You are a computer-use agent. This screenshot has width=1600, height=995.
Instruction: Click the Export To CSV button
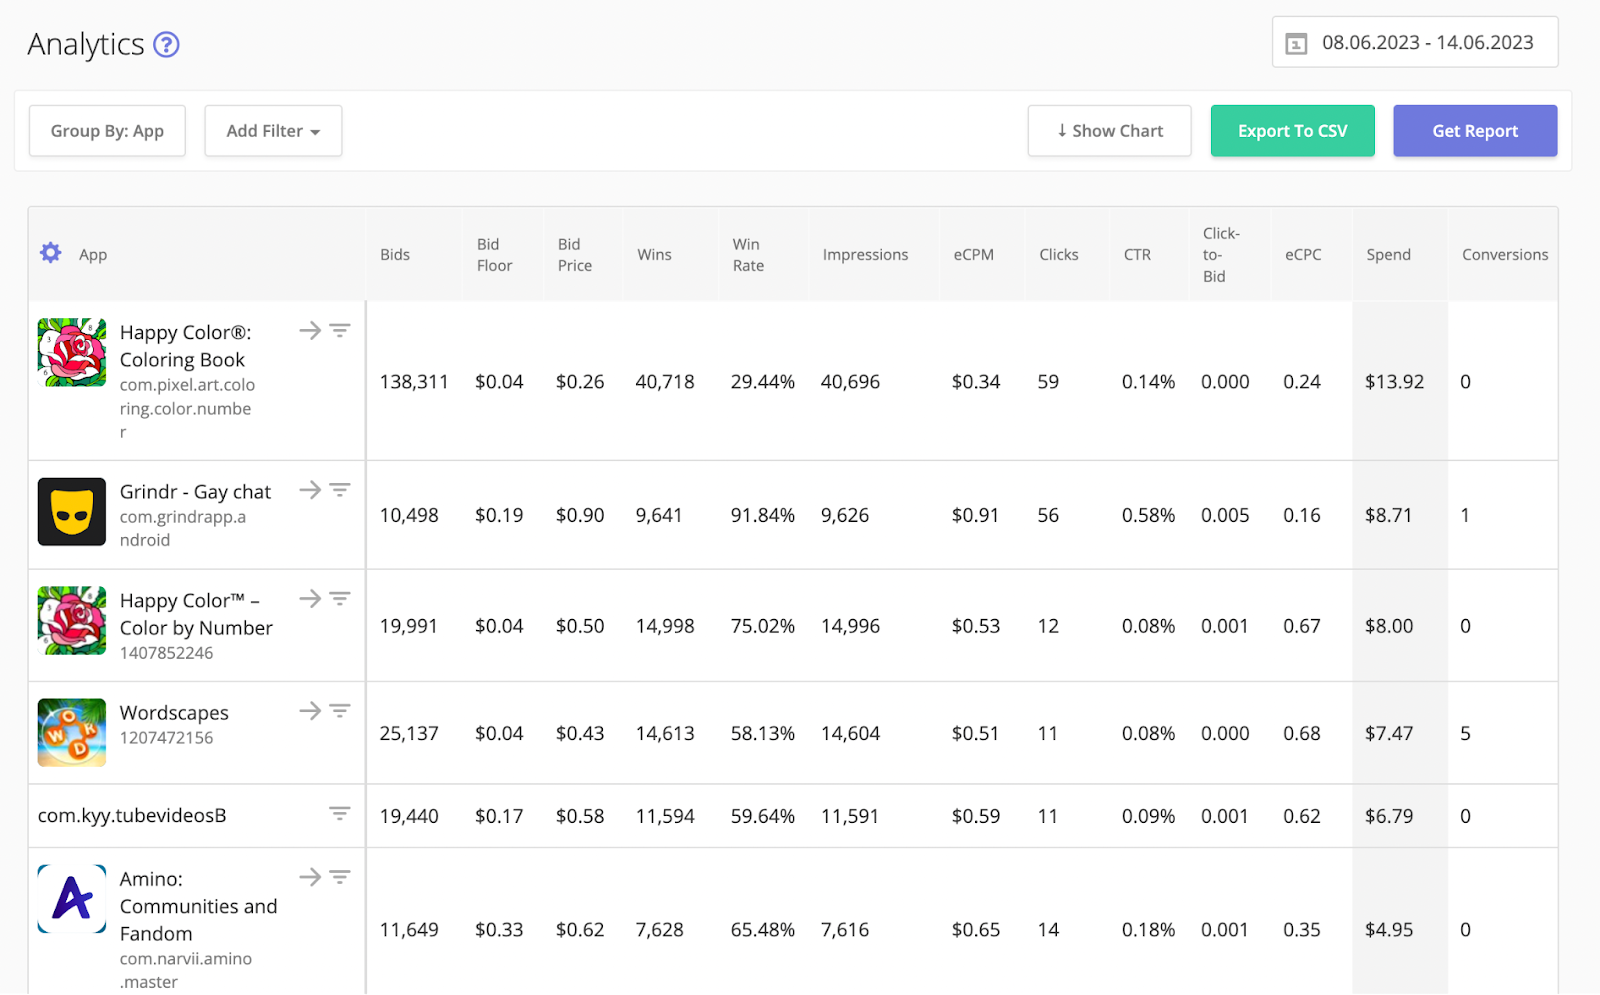point(1292,130)
